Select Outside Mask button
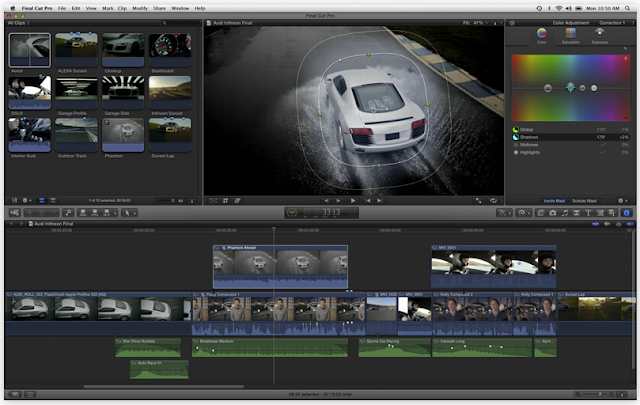 click(x=584, y=201)
